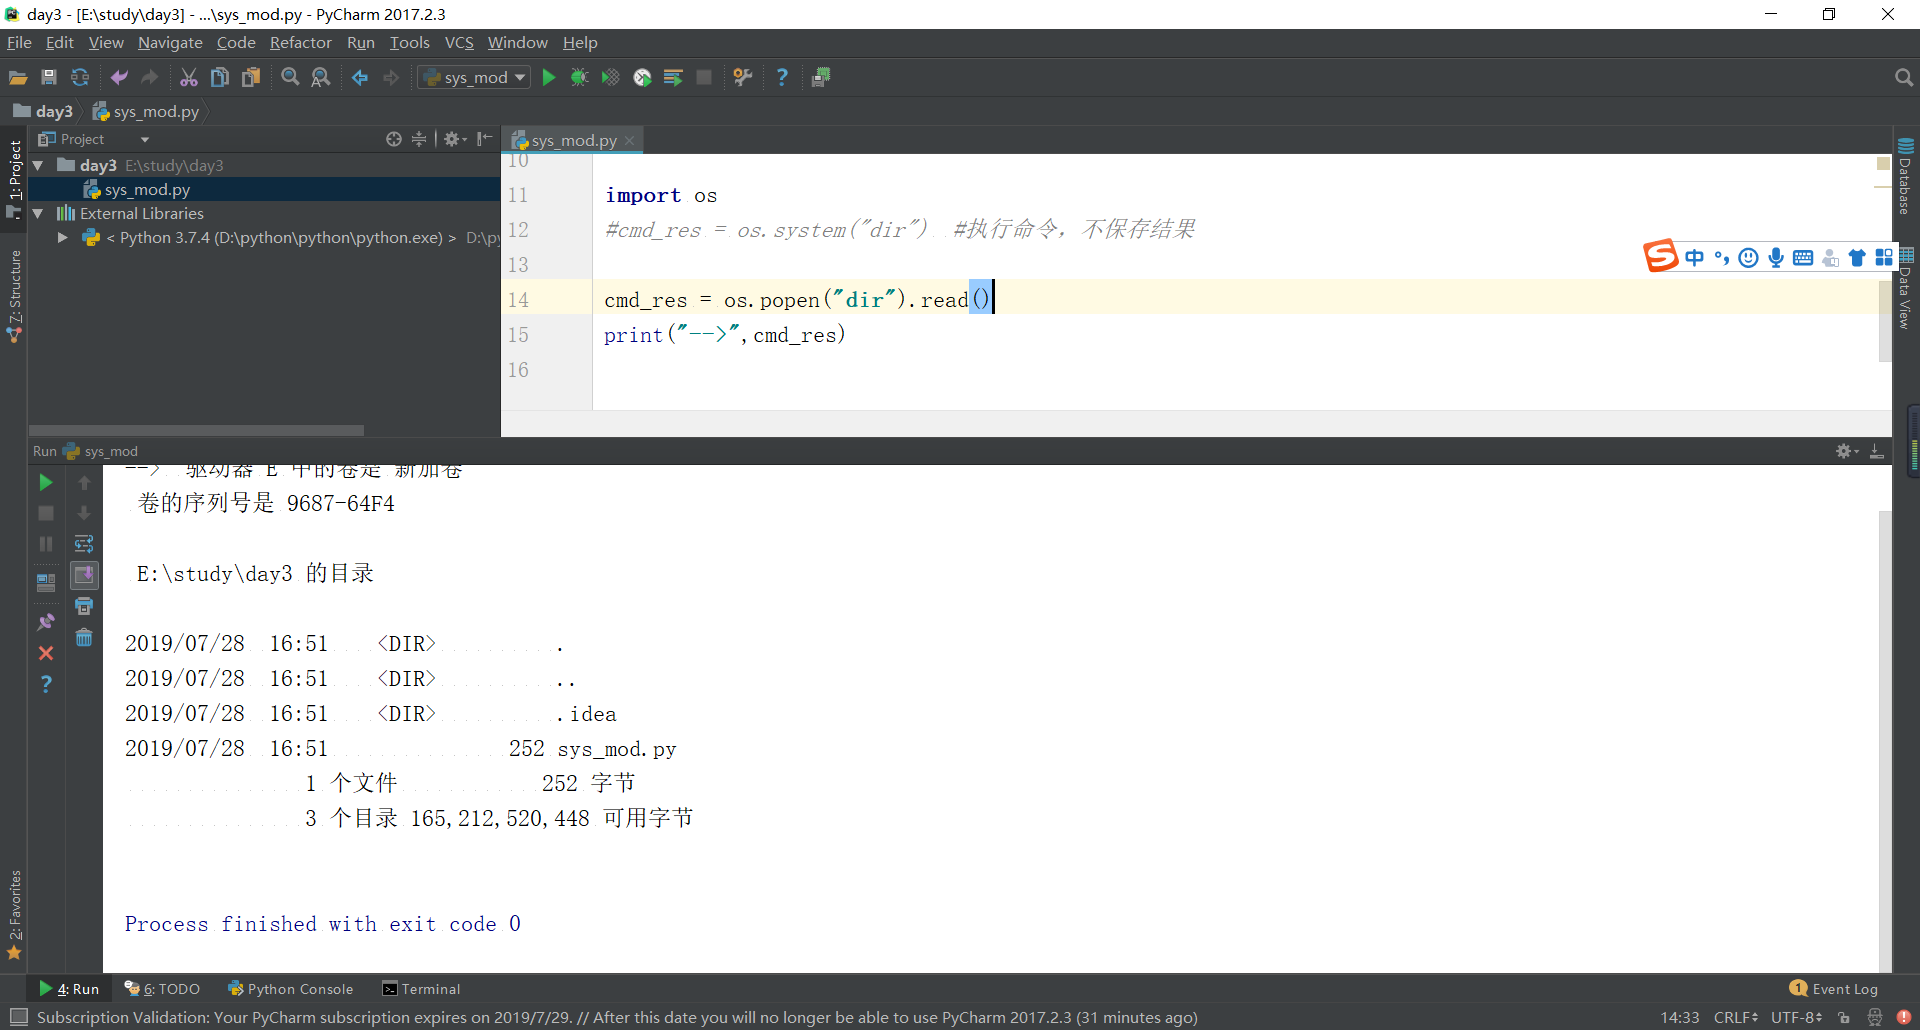The height and width of the screenshot is (1030, 1920).
Task: Clear all Run console output trash icon
Action: pyautogui.click(x=84, y=637)
